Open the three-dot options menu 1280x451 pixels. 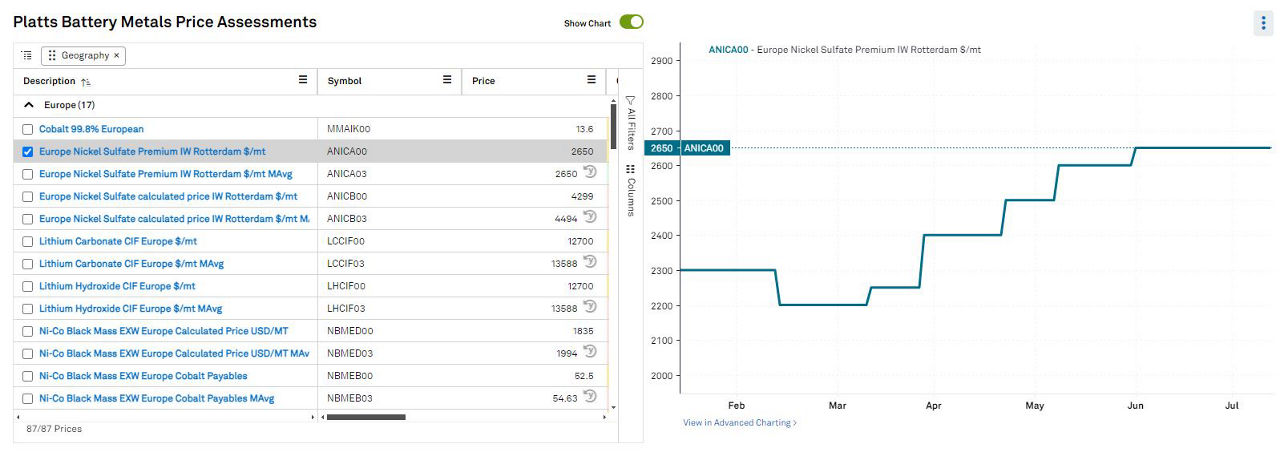pyautogui.click(x=1261, y=24)
